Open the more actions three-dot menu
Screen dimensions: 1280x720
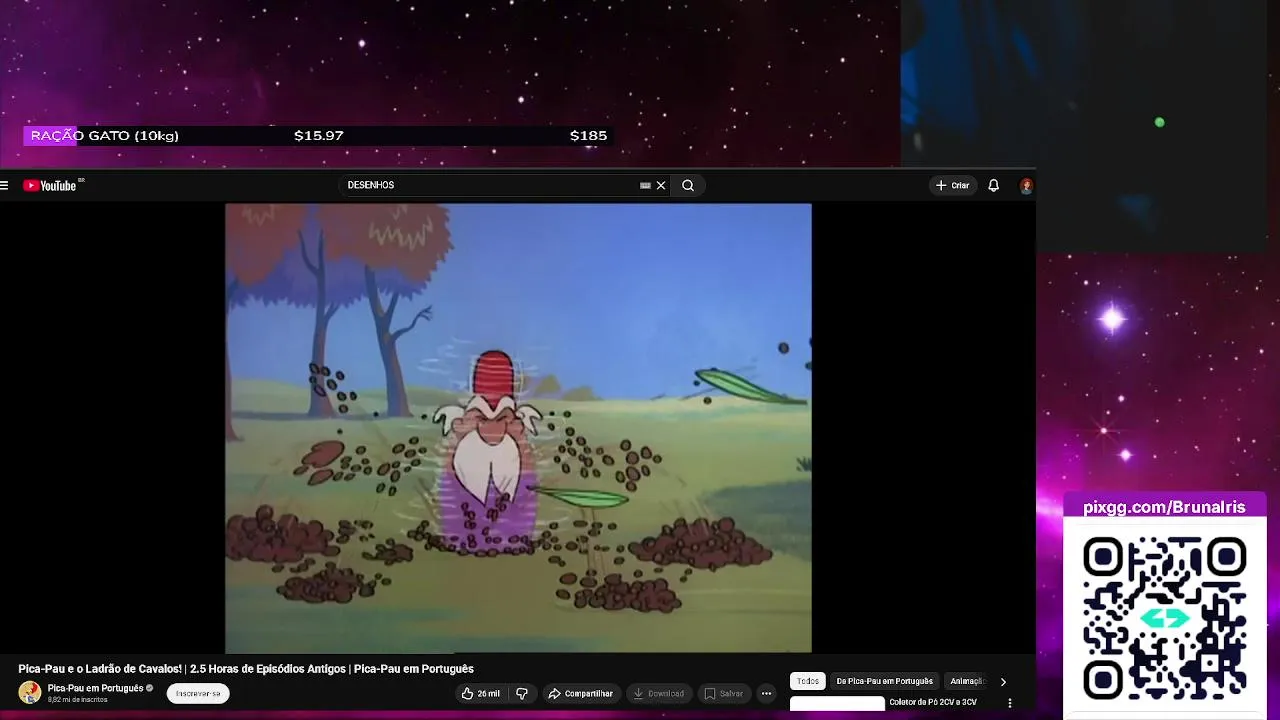point(767,693)
